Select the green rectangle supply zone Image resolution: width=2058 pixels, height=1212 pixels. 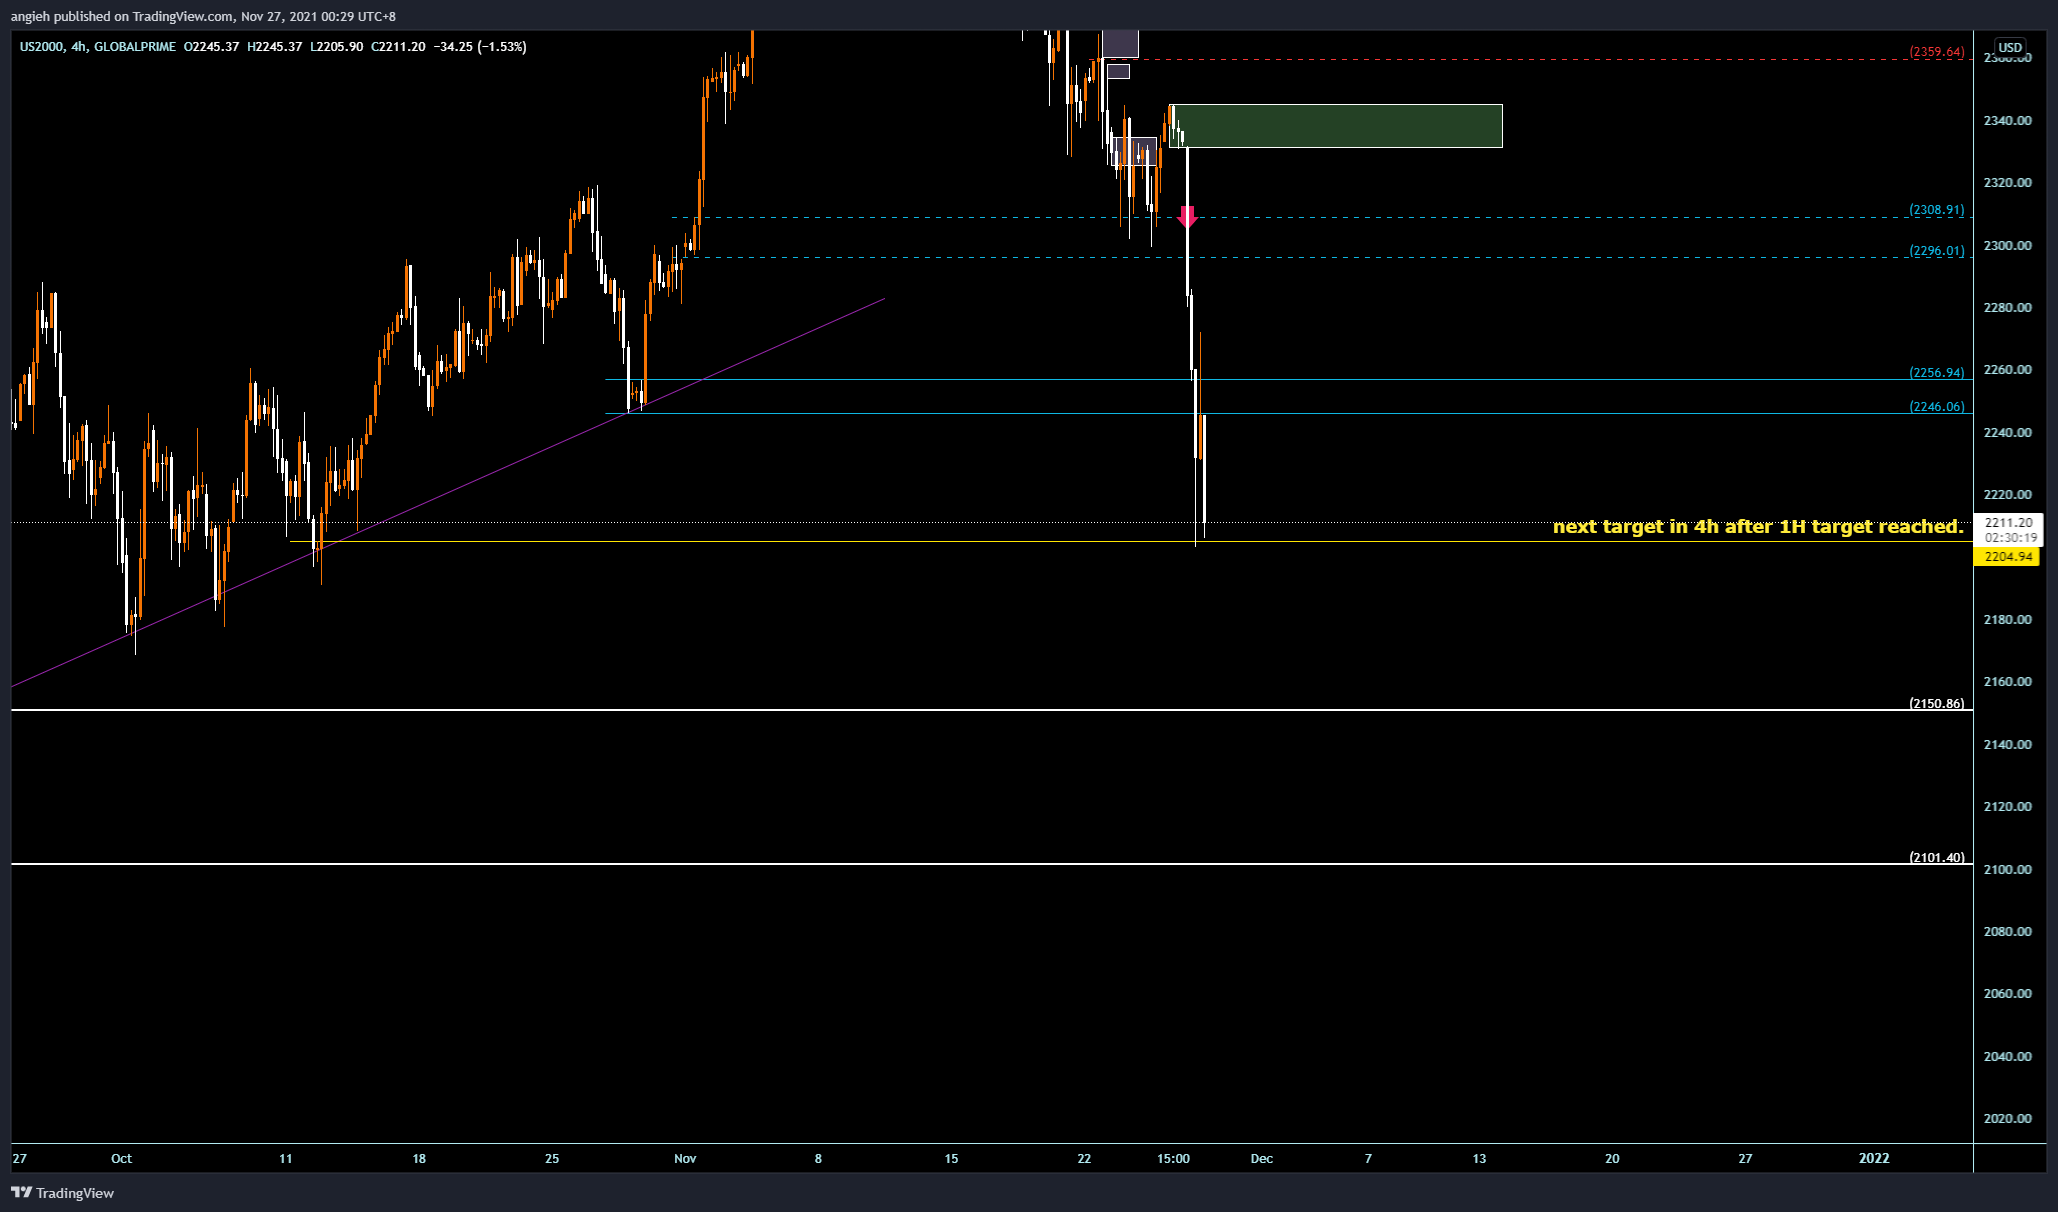pos(1336,126)
